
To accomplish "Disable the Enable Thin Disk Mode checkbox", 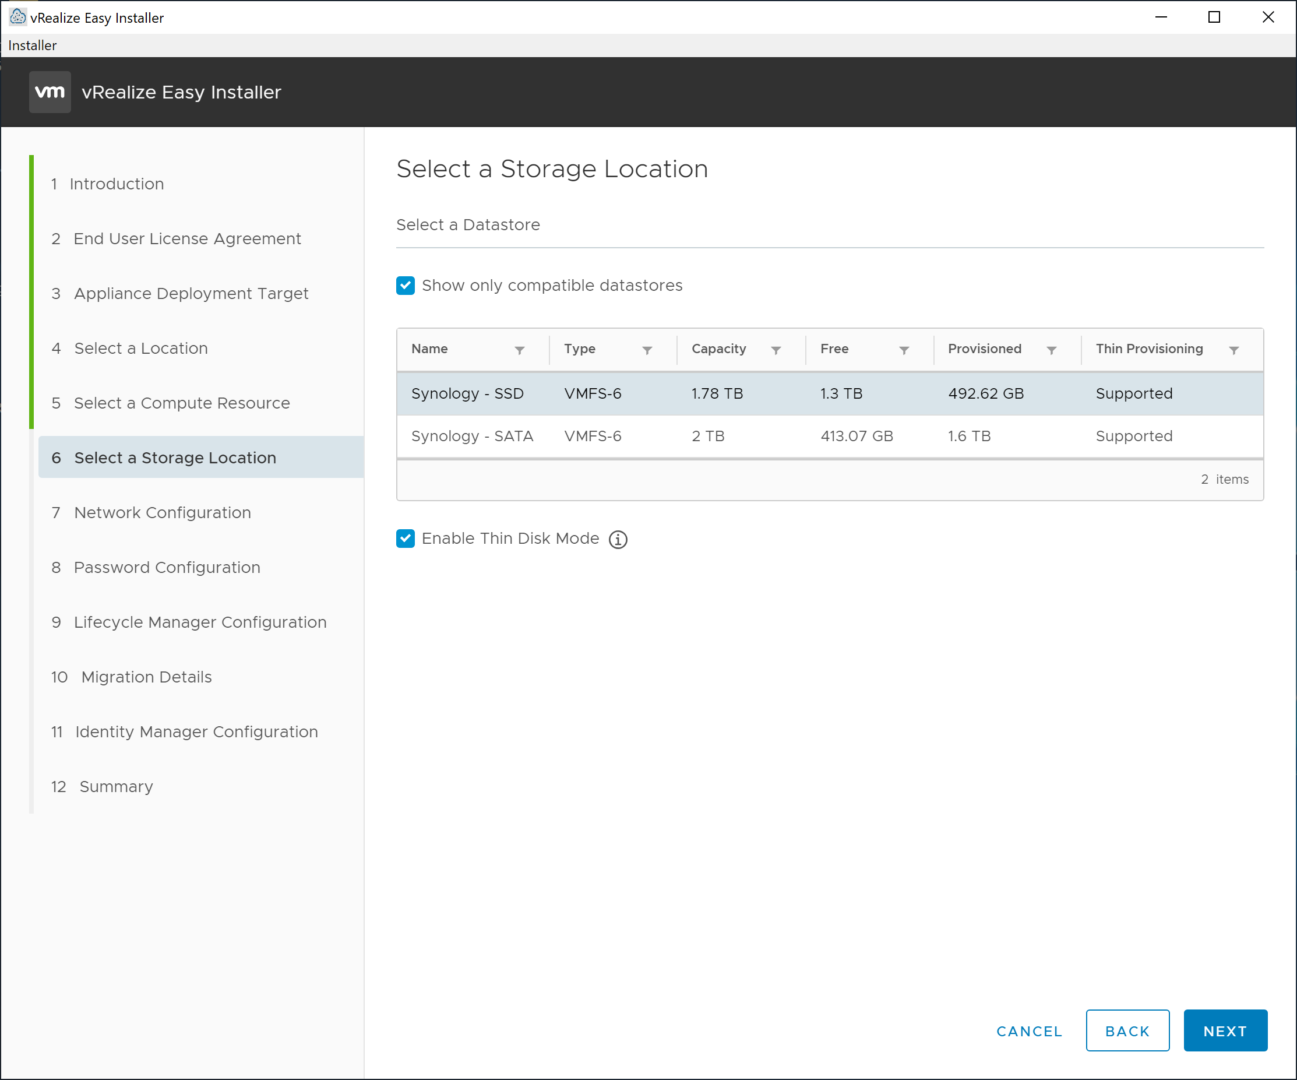I will click(406, 539).
